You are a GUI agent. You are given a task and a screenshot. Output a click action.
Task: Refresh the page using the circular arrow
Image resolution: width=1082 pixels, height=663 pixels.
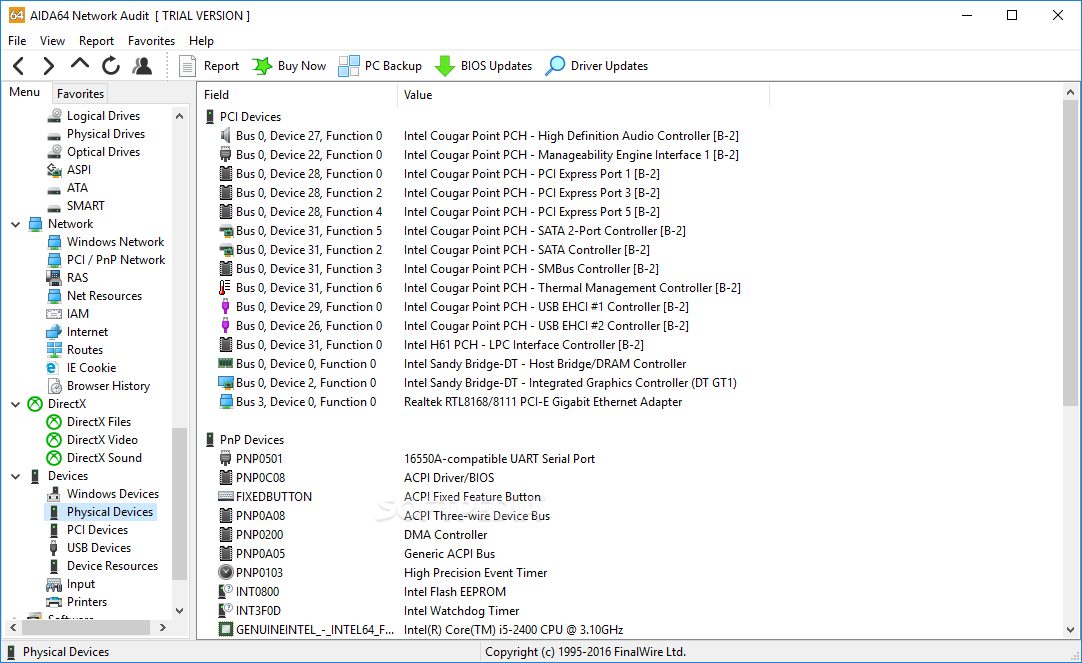pos(111,66)
